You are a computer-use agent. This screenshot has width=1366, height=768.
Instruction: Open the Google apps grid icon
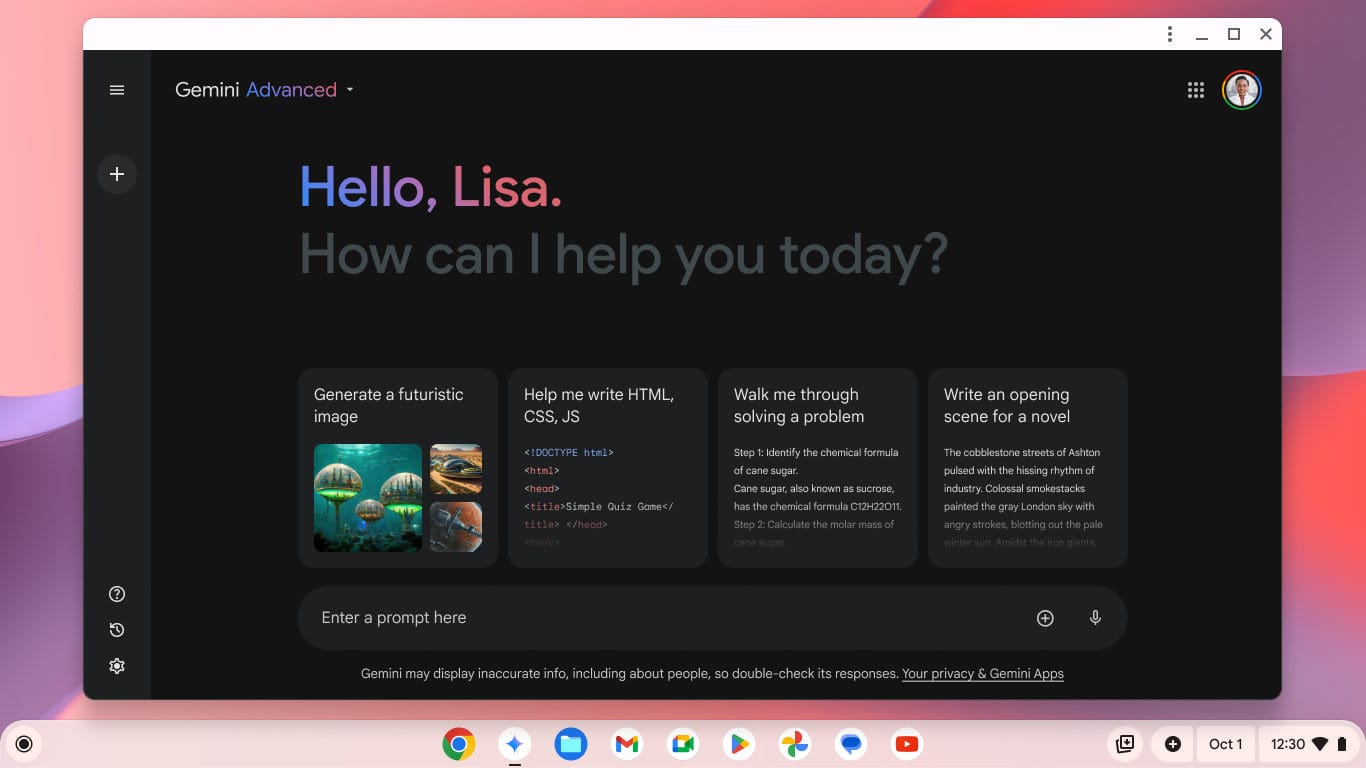1195,90
